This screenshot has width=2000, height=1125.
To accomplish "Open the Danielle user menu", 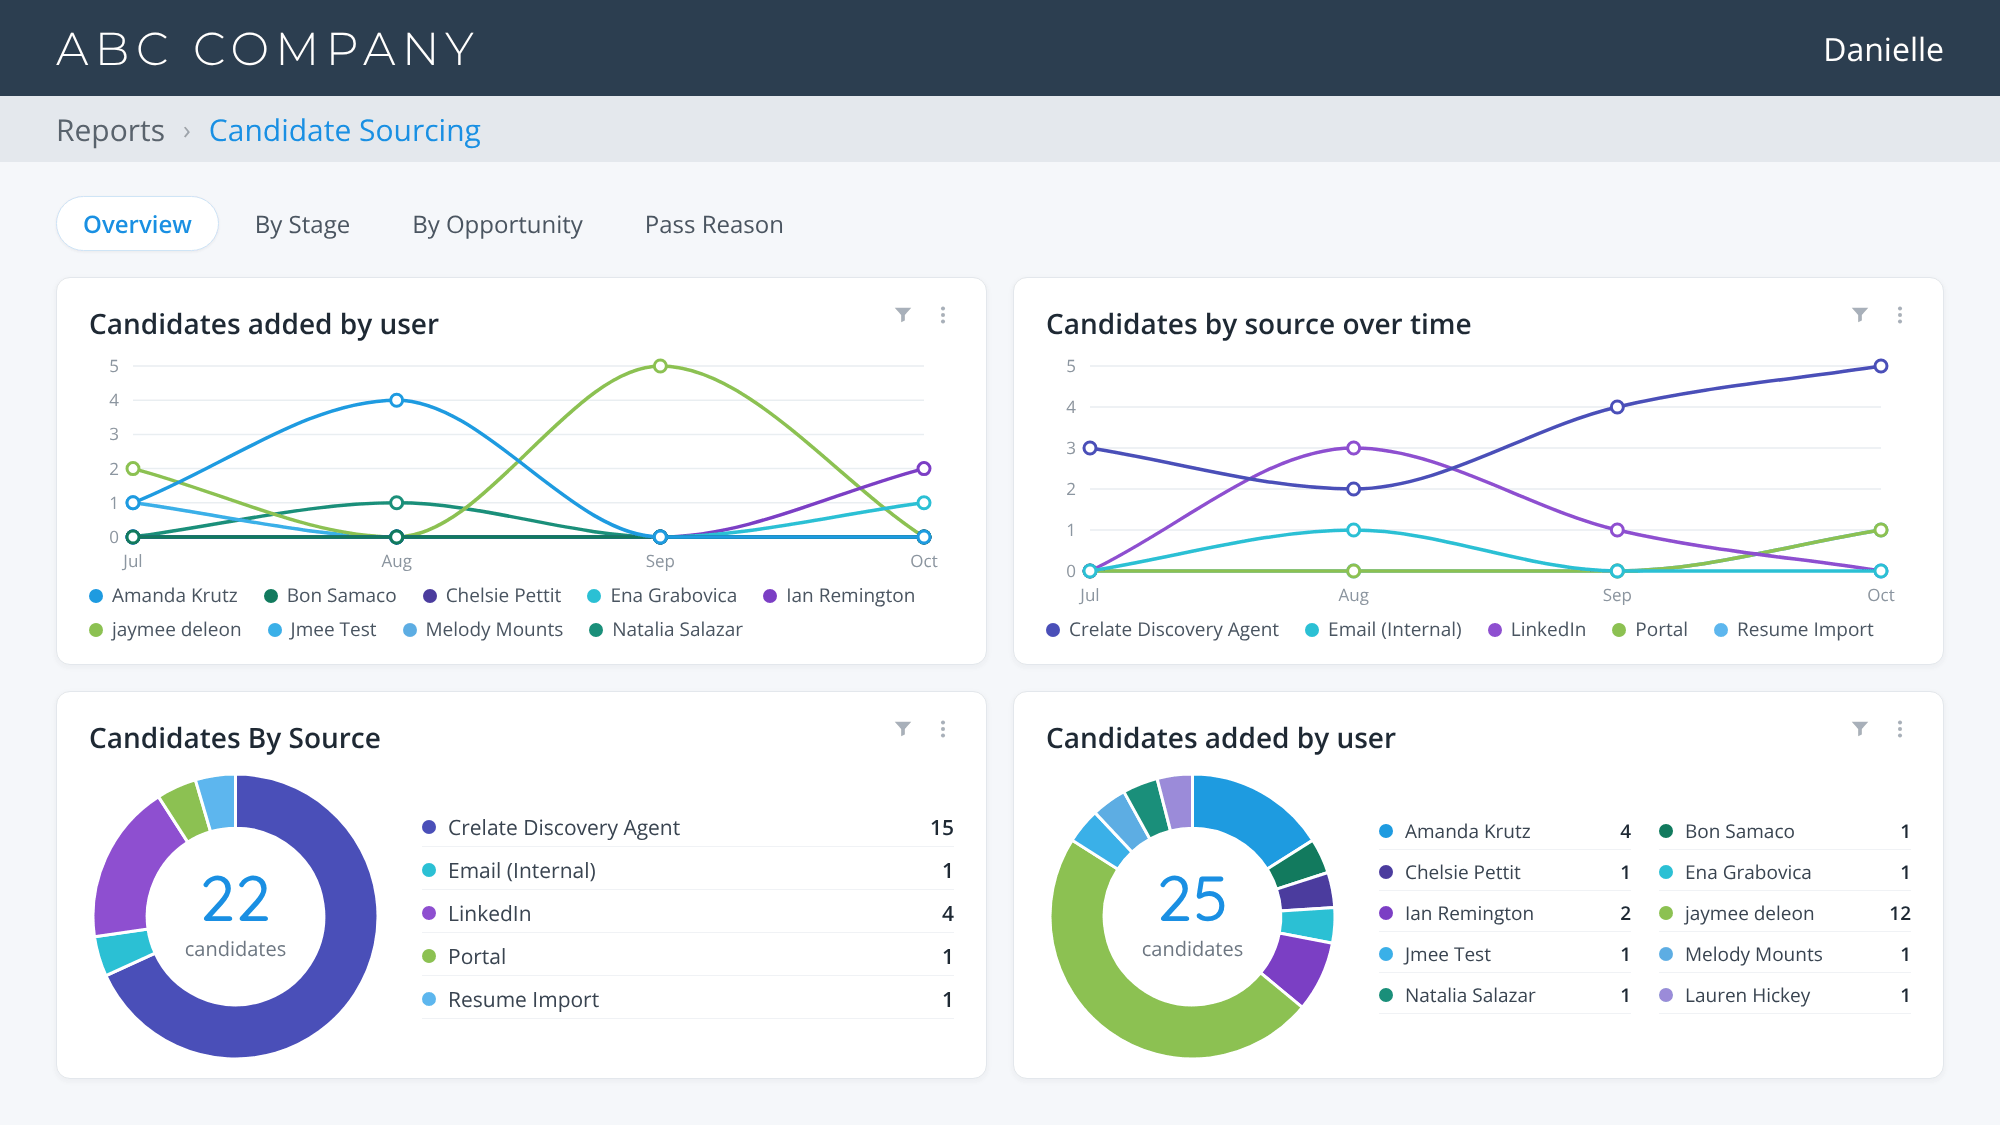I will (x=1883, y=49).
